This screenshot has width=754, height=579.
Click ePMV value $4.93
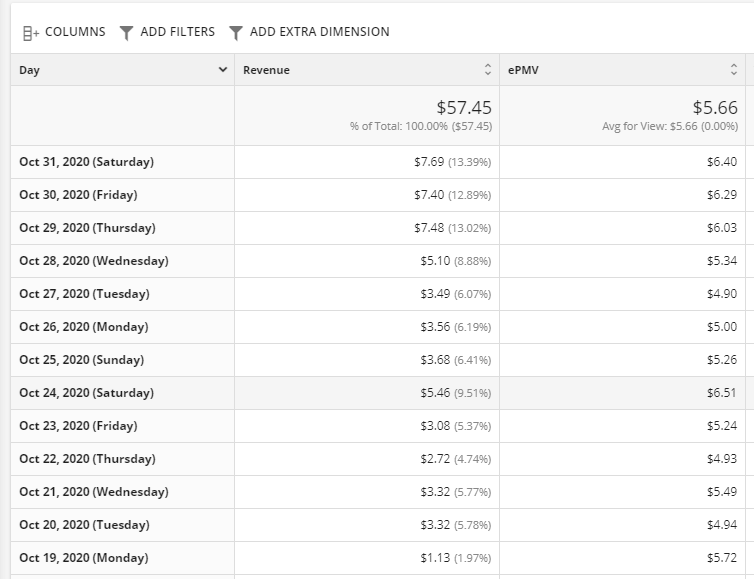(x=722, y=459)
